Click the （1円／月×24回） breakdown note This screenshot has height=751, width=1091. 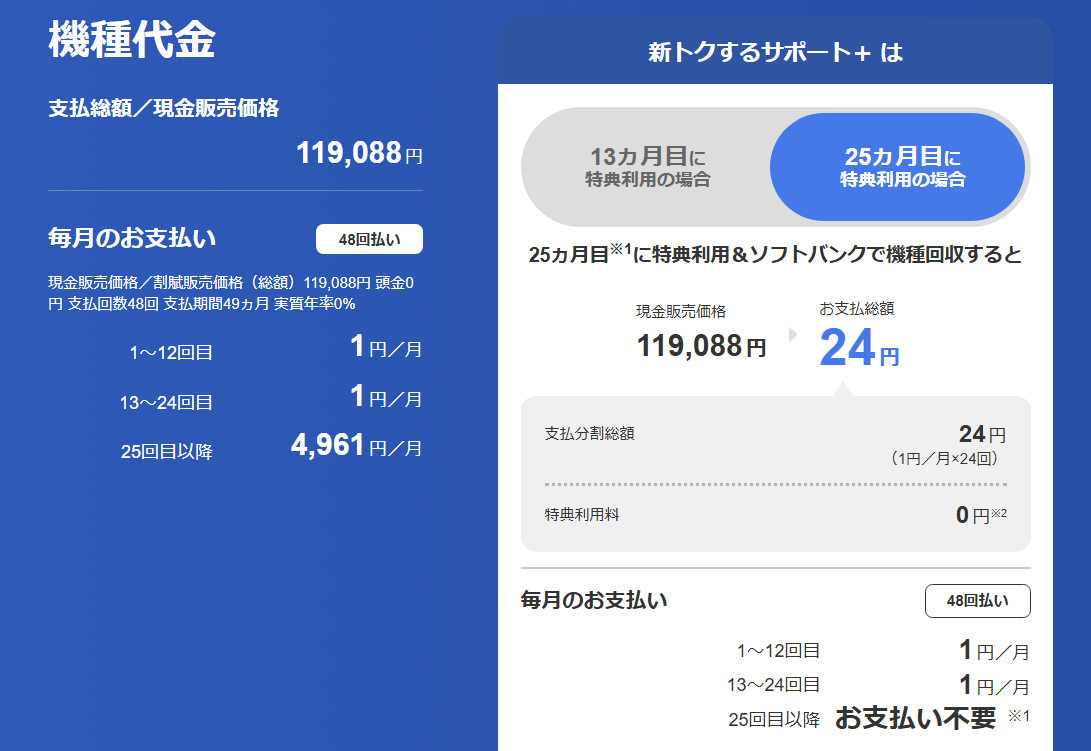(x=943, y=459)
